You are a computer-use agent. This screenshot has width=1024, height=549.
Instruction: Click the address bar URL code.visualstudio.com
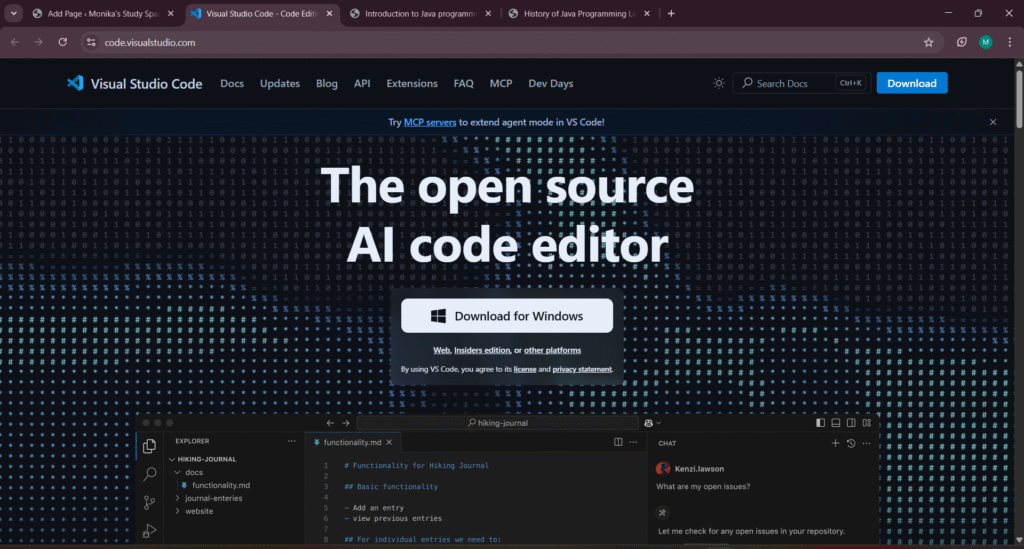click(150, 42)
